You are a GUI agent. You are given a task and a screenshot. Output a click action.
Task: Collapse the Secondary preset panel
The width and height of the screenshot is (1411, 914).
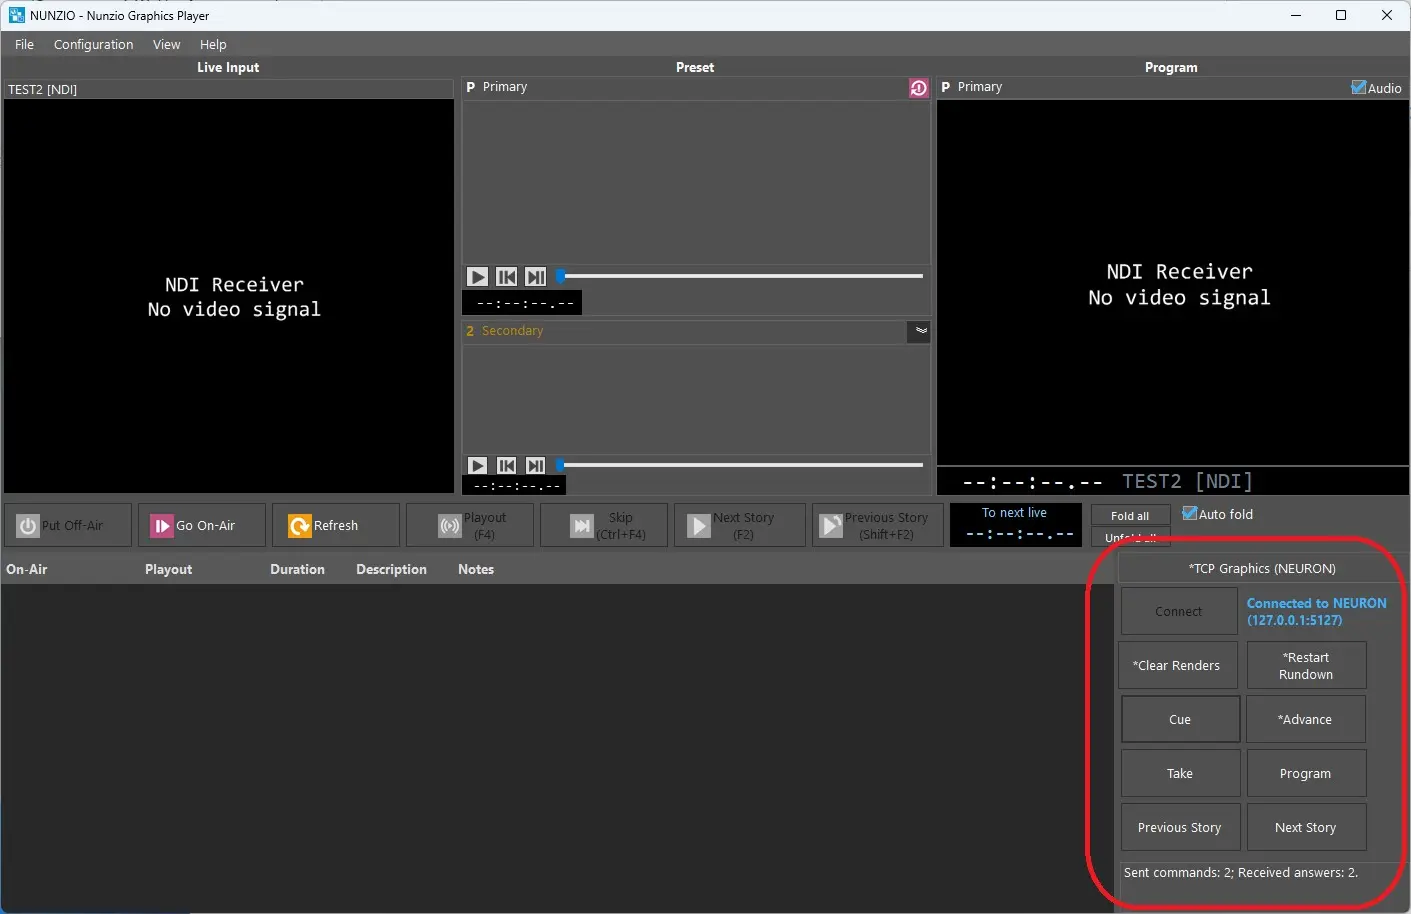pos(920,331)
